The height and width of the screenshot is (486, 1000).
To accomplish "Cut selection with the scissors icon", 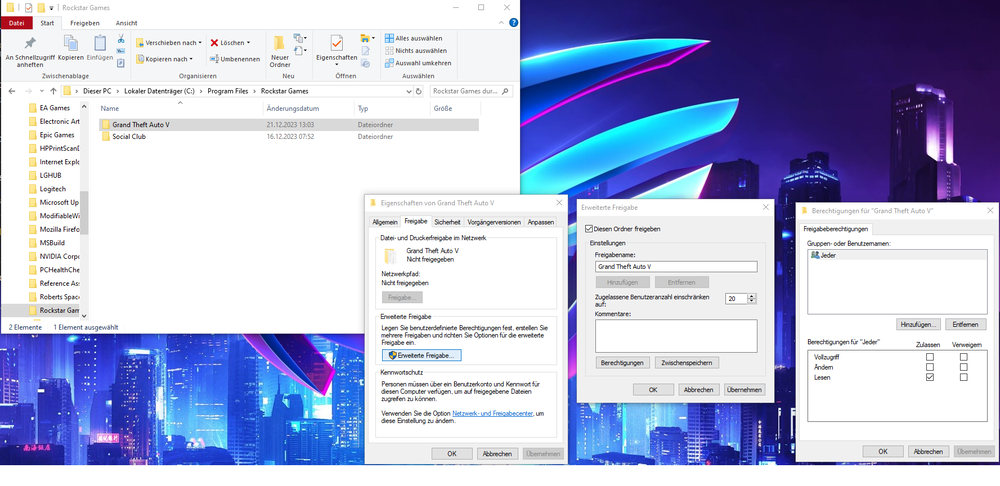I will pos(121,39).
